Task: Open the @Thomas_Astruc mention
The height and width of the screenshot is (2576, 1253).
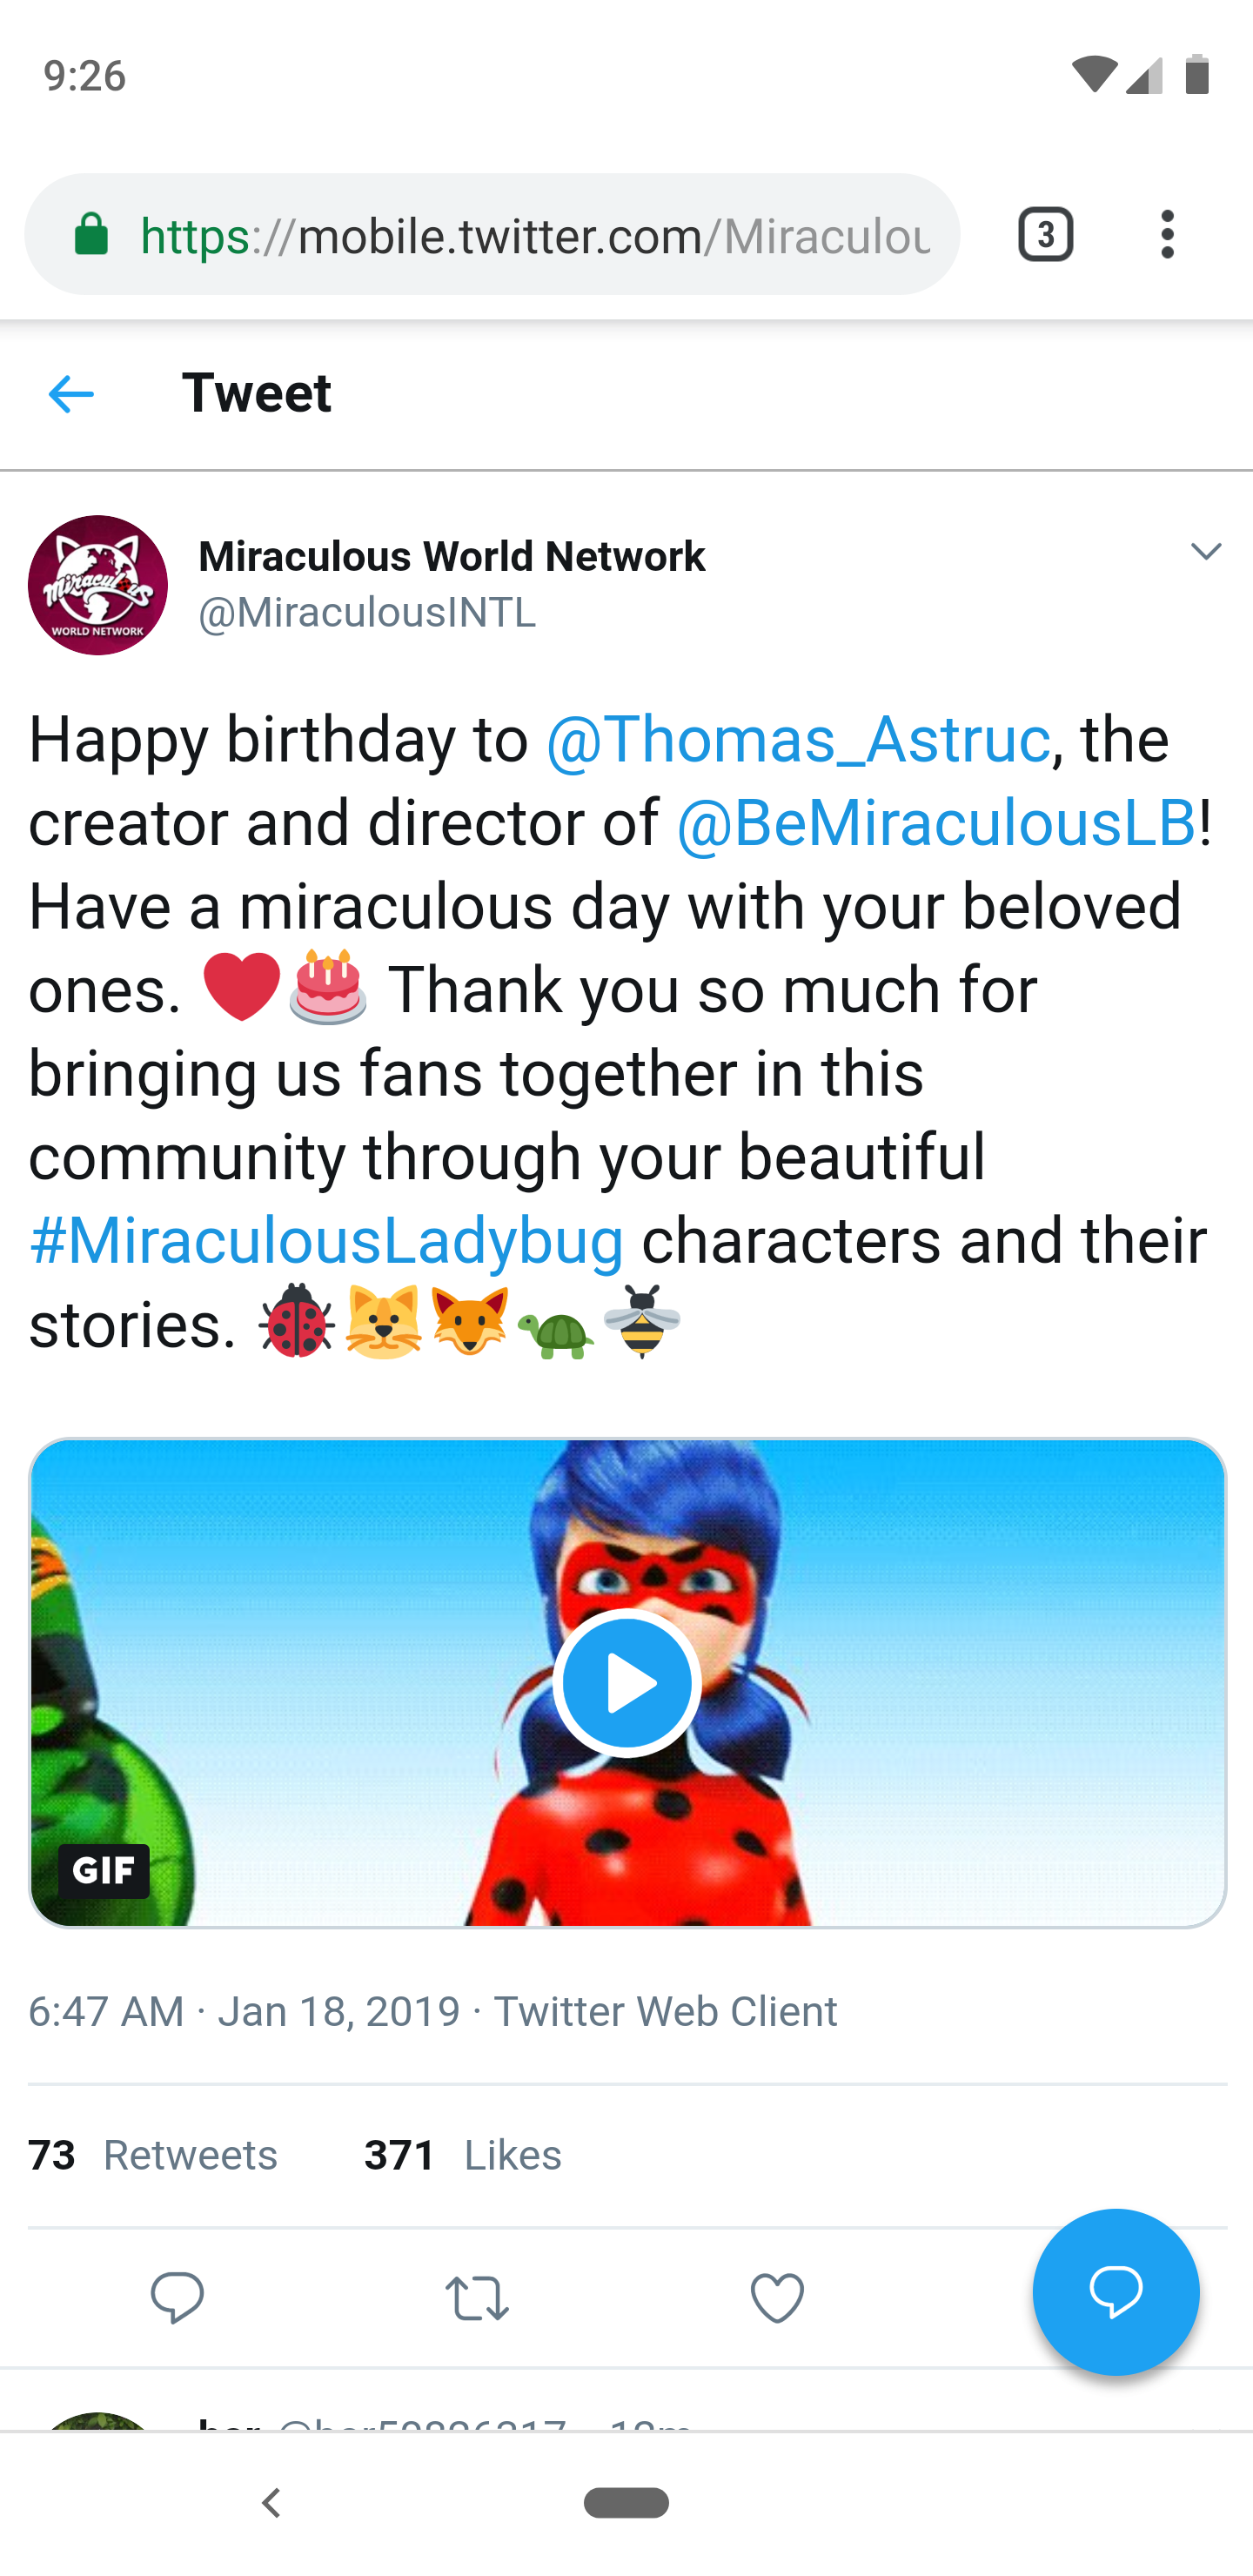Action: click(x=797, y=740)
